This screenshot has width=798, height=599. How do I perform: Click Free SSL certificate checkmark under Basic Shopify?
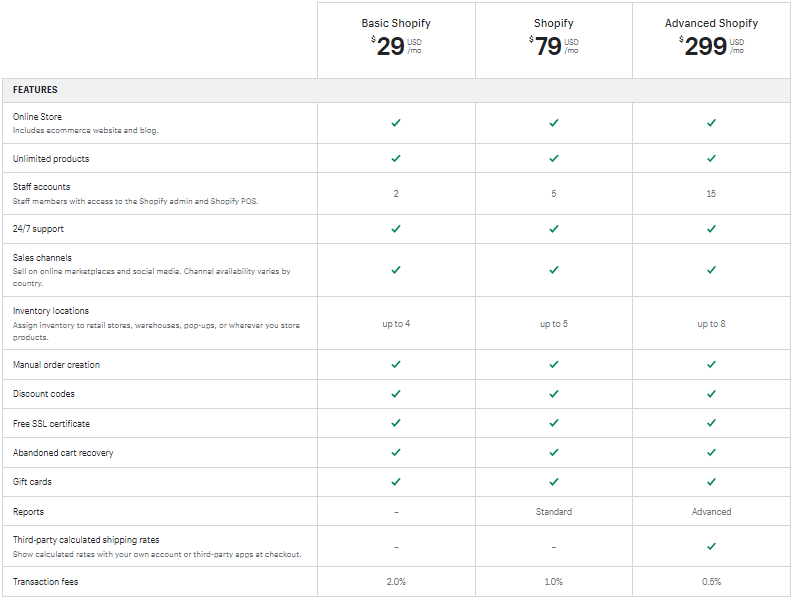396,423
